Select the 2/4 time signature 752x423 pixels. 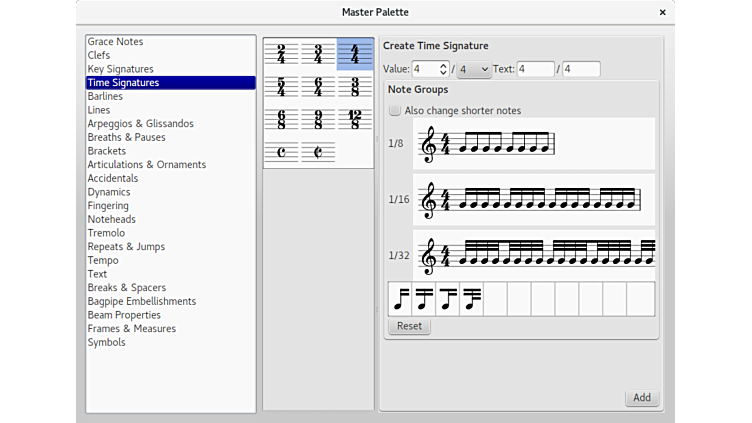coord(281,54)
